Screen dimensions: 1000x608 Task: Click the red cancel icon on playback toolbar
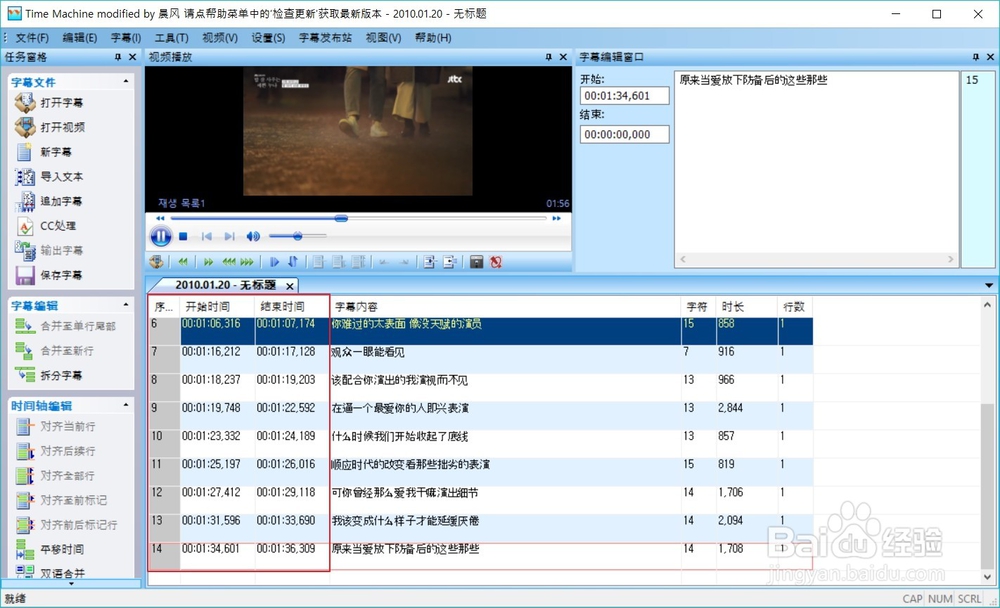(x=496, y=261)
